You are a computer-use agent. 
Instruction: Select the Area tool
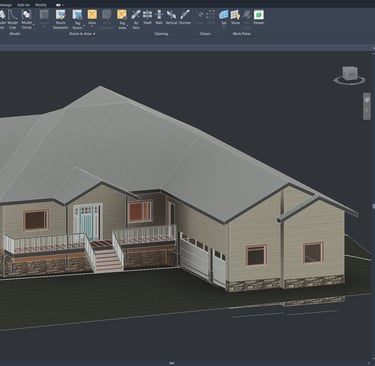pos(92,17)
